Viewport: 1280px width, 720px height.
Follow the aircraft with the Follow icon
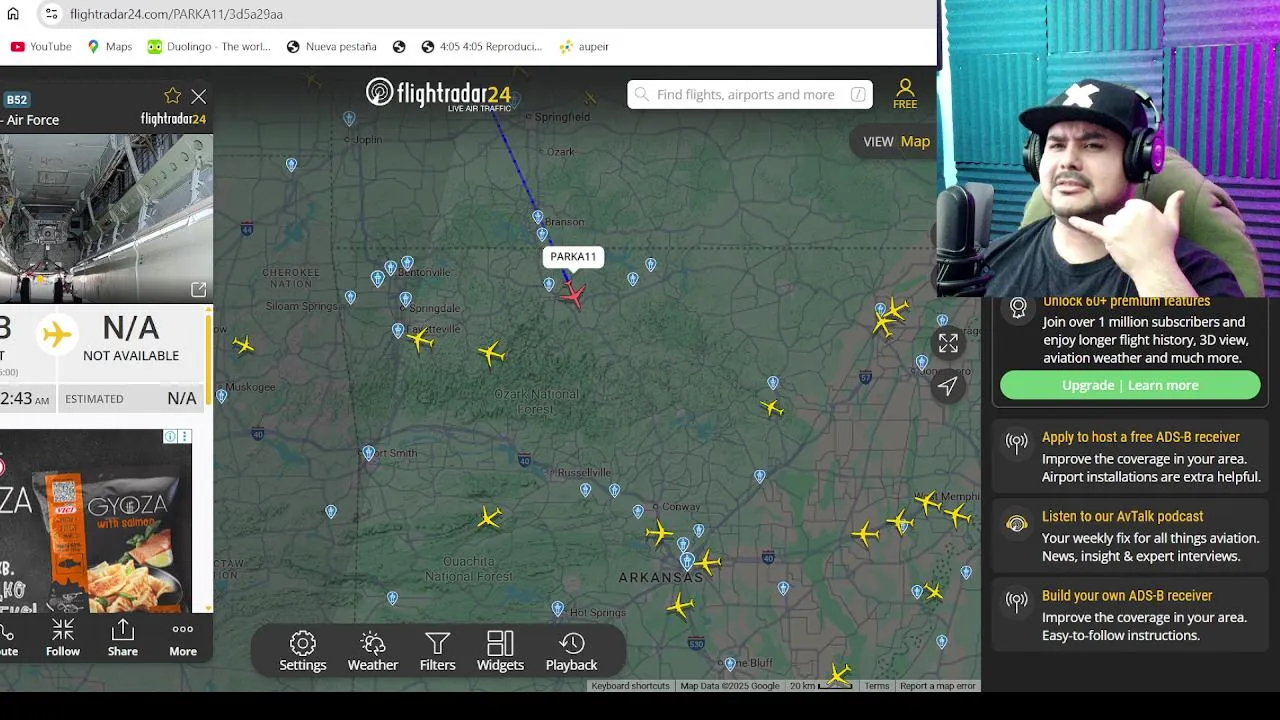pyautogui.click(x=63, y=637)
